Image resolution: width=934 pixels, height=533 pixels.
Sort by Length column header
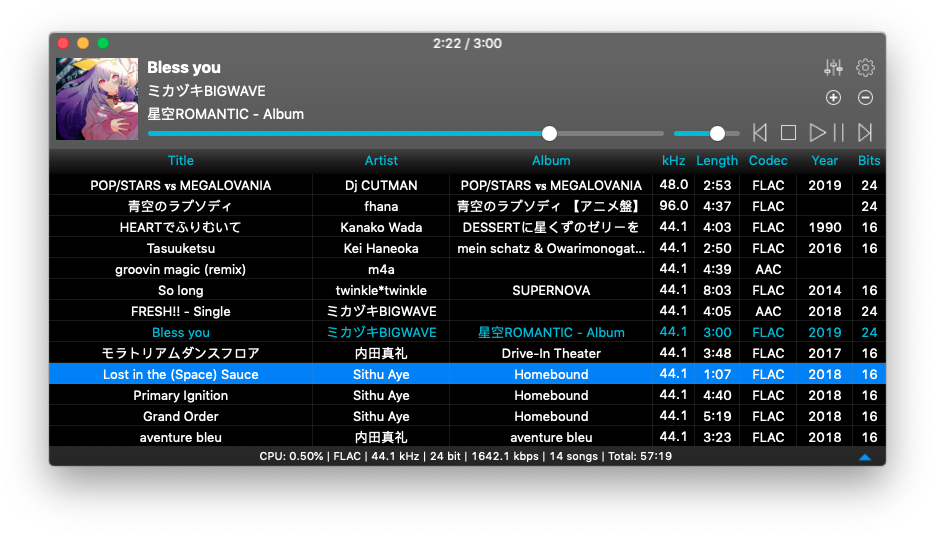click(717, 161)
